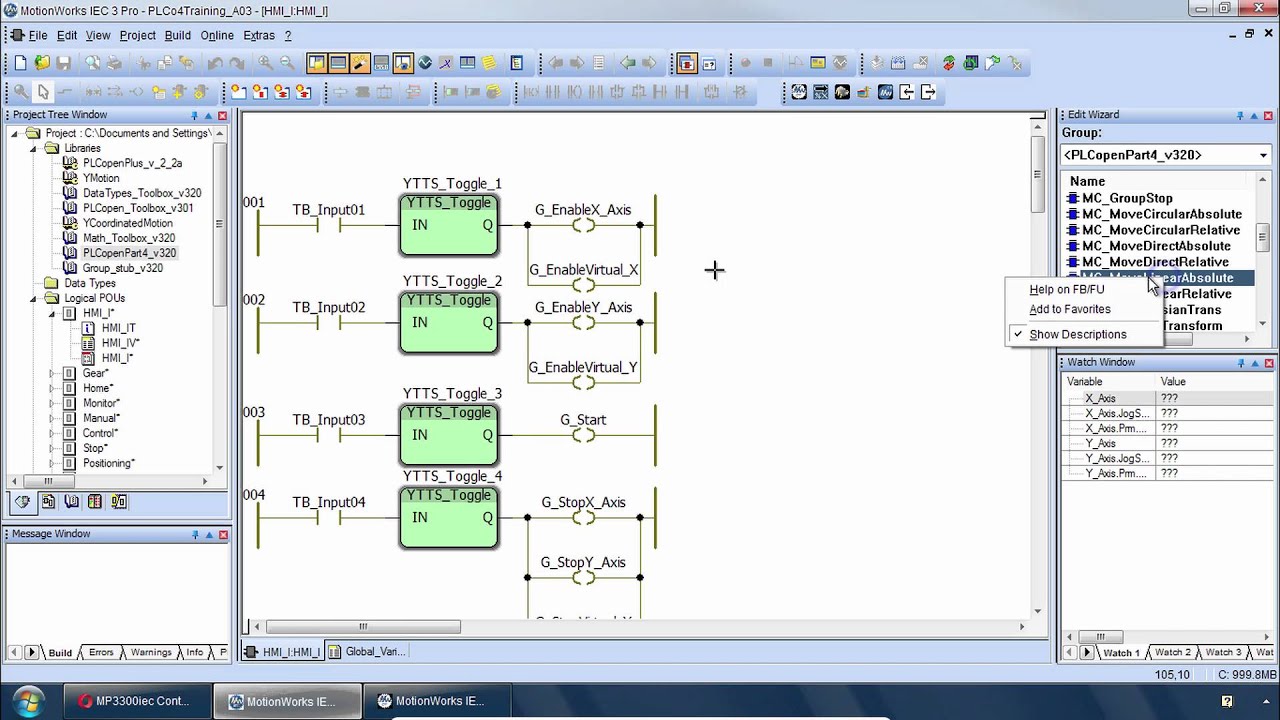Select MC_MoveDirectRelative in wizard list

click(x=1155, y=262)
